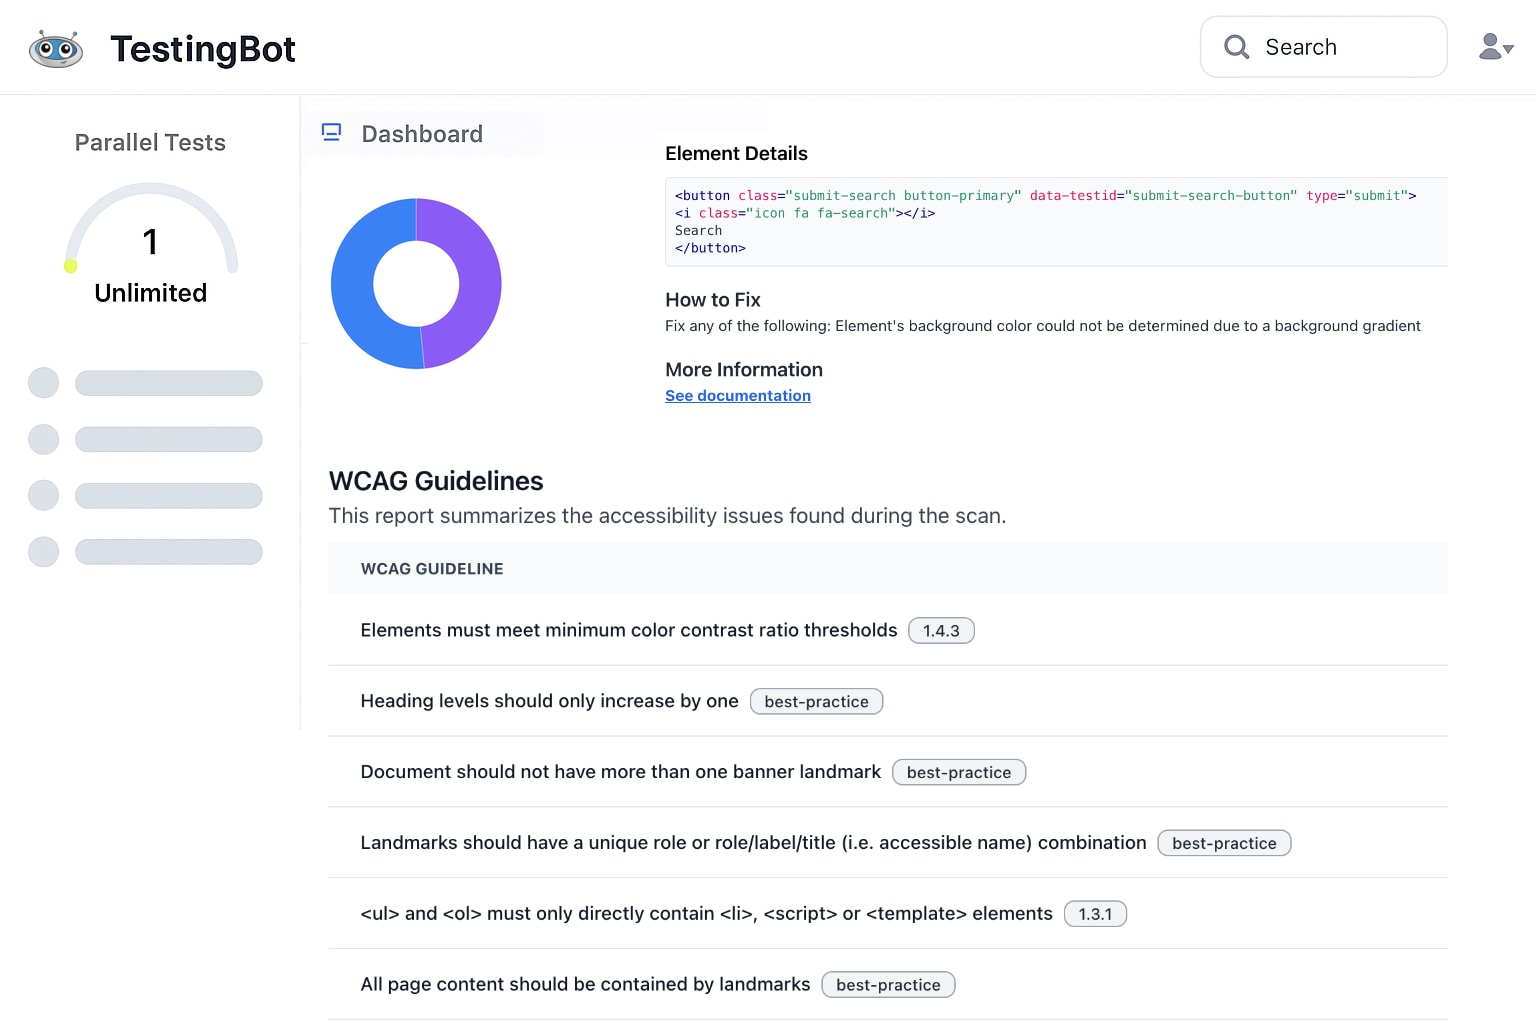
Task: Select the color contrast ratio thresholds row
Action: (888, 631)
